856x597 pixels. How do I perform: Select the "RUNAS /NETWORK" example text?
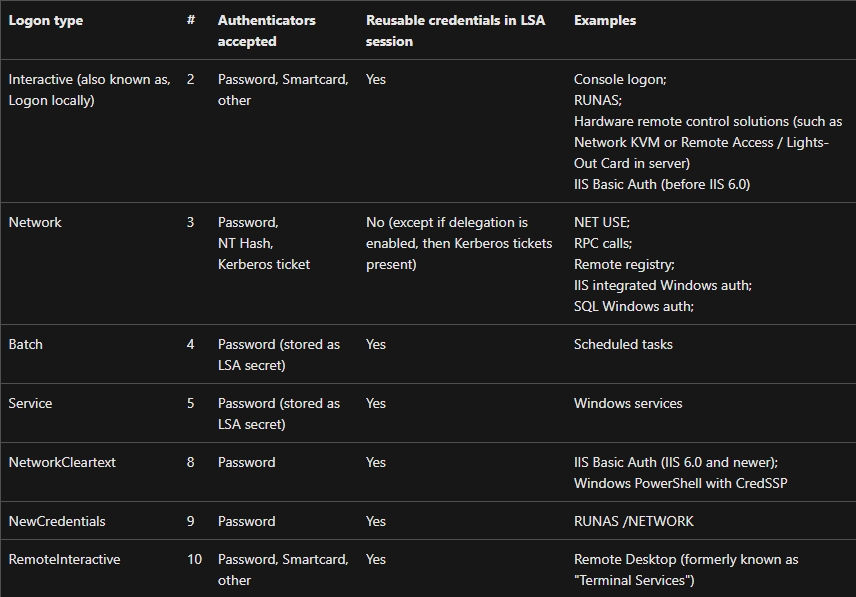(633, 521)
